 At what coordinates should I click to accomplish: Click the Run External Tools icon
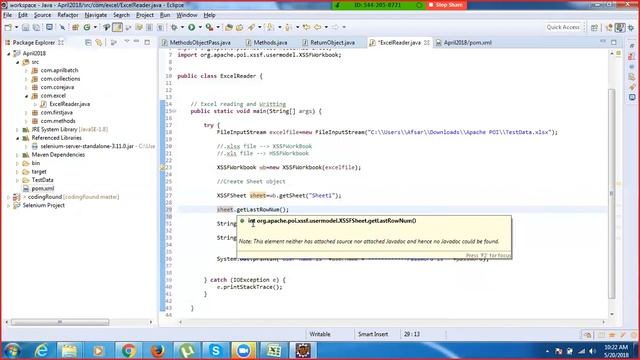click(x=209, y=27)
